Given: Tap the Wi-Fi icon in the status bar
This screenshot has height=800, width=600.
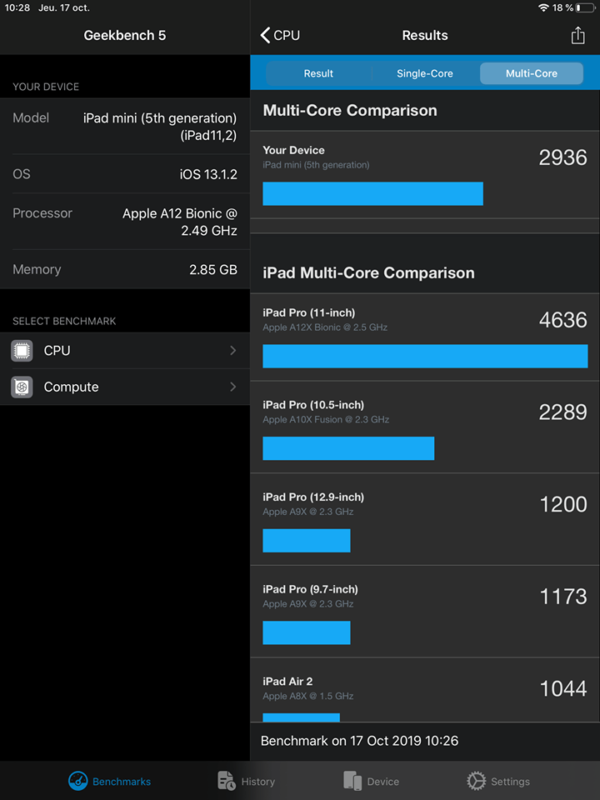Looking at the screenshot, I should [543, 8].
